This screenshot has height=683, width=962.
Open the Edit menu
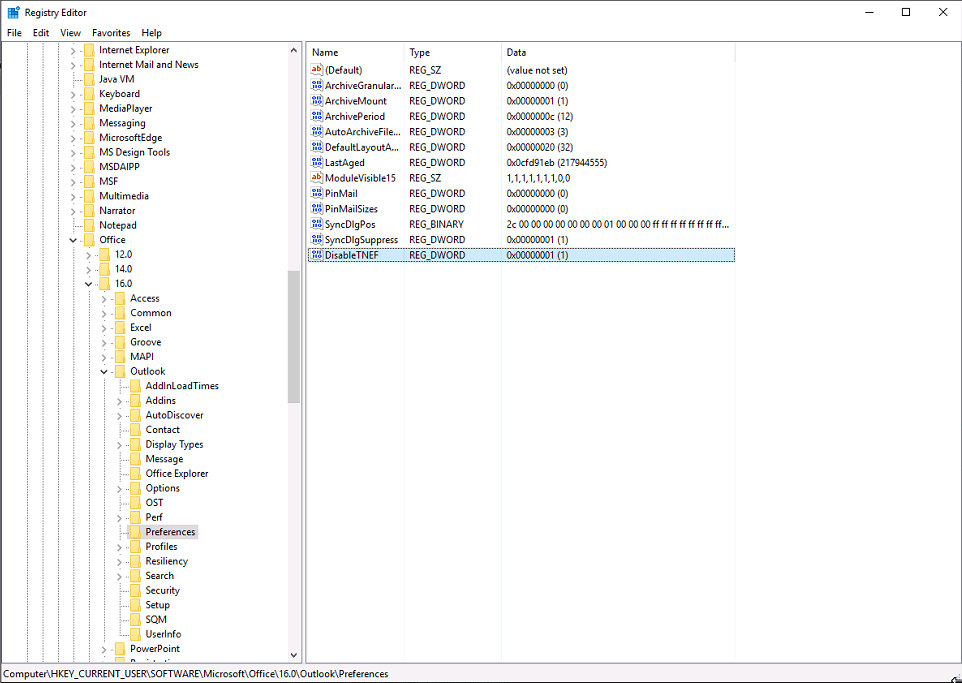(x=41, y=33)
